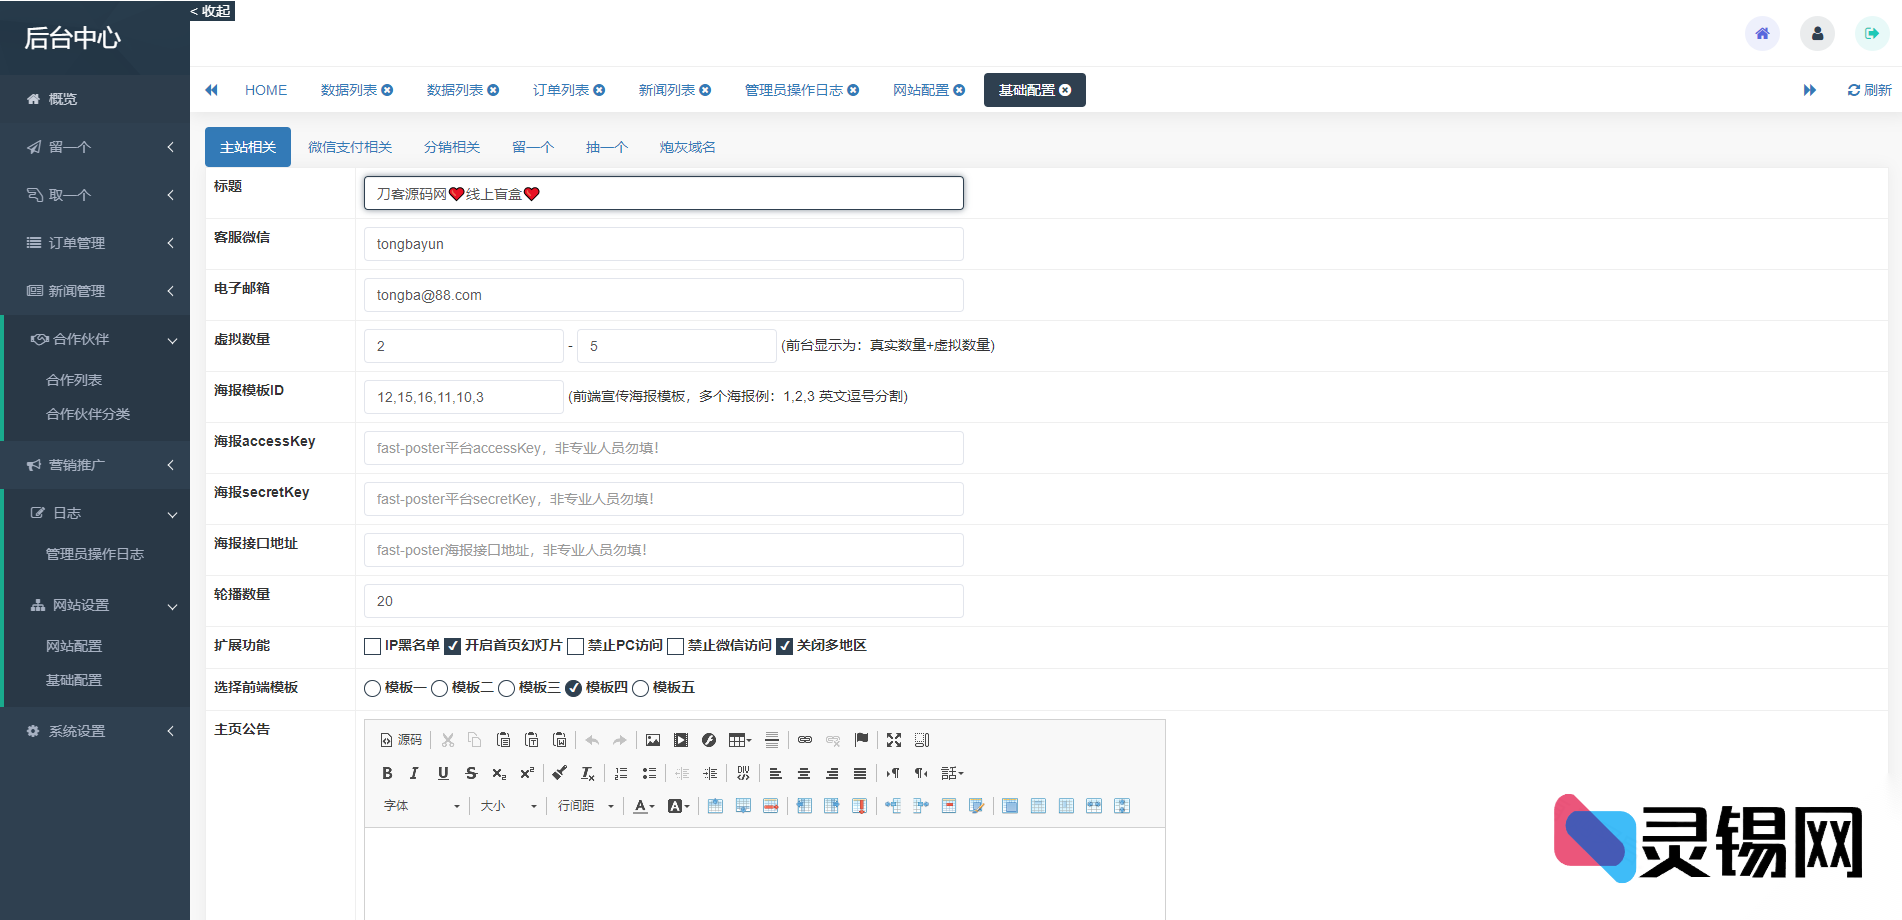This screenshot has height=920, width=1902.
Task: Click the Insert Table icon in the editor toolbar
Action: 737,740
